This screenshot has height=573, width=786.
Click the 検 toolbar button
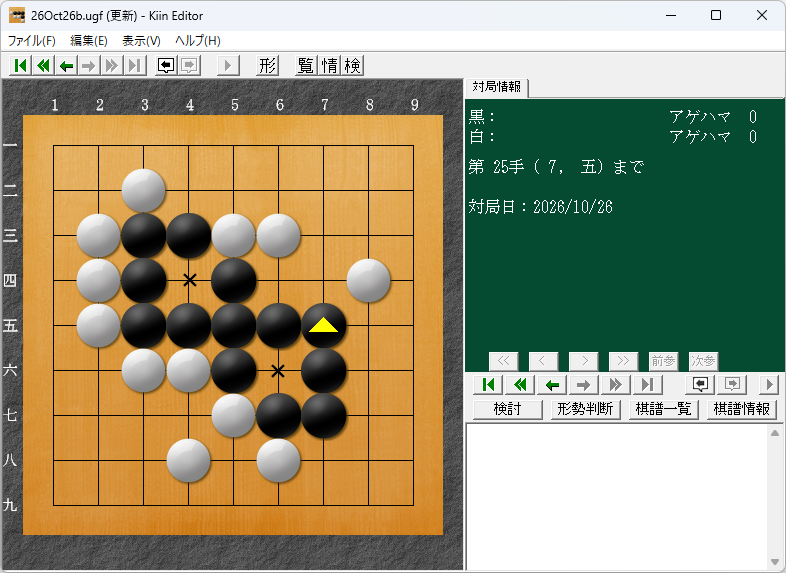tap(352, 65)
